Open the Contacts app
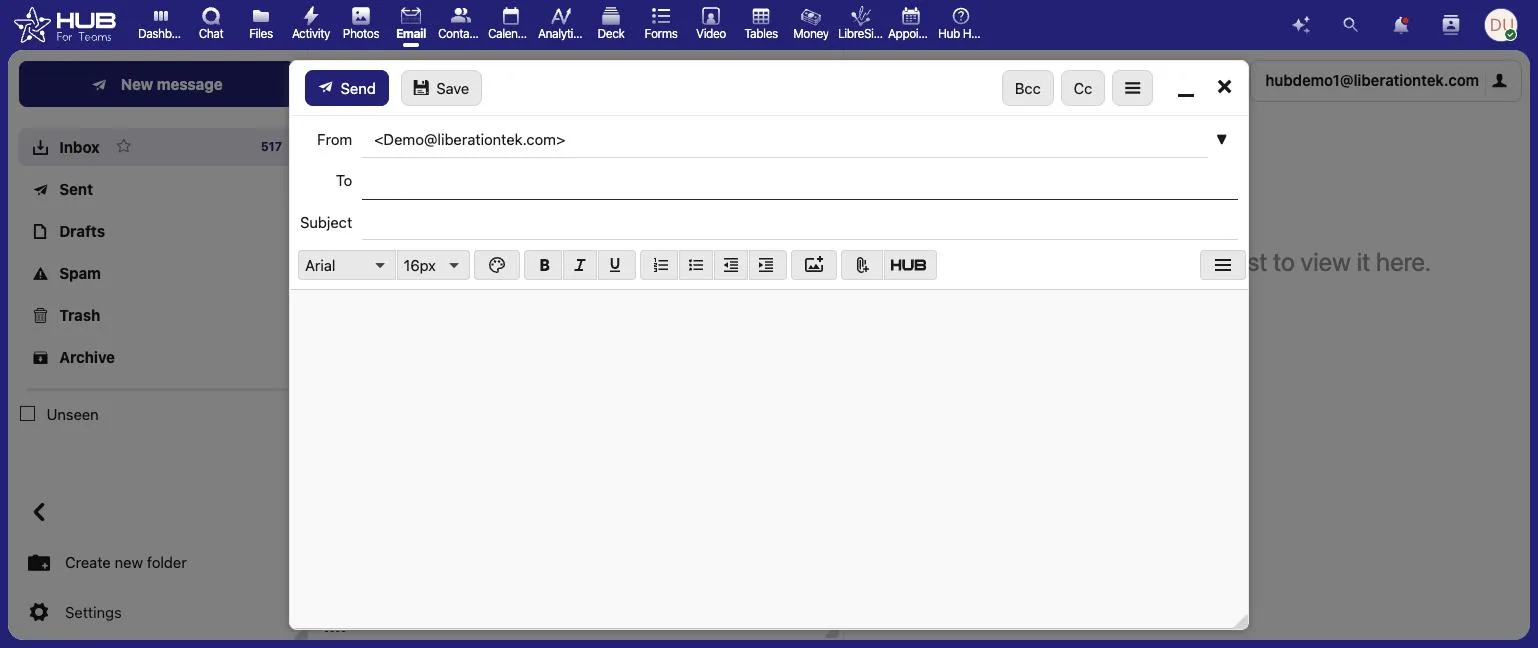The width and height of the screenshot is (1538, 648). 460,24
